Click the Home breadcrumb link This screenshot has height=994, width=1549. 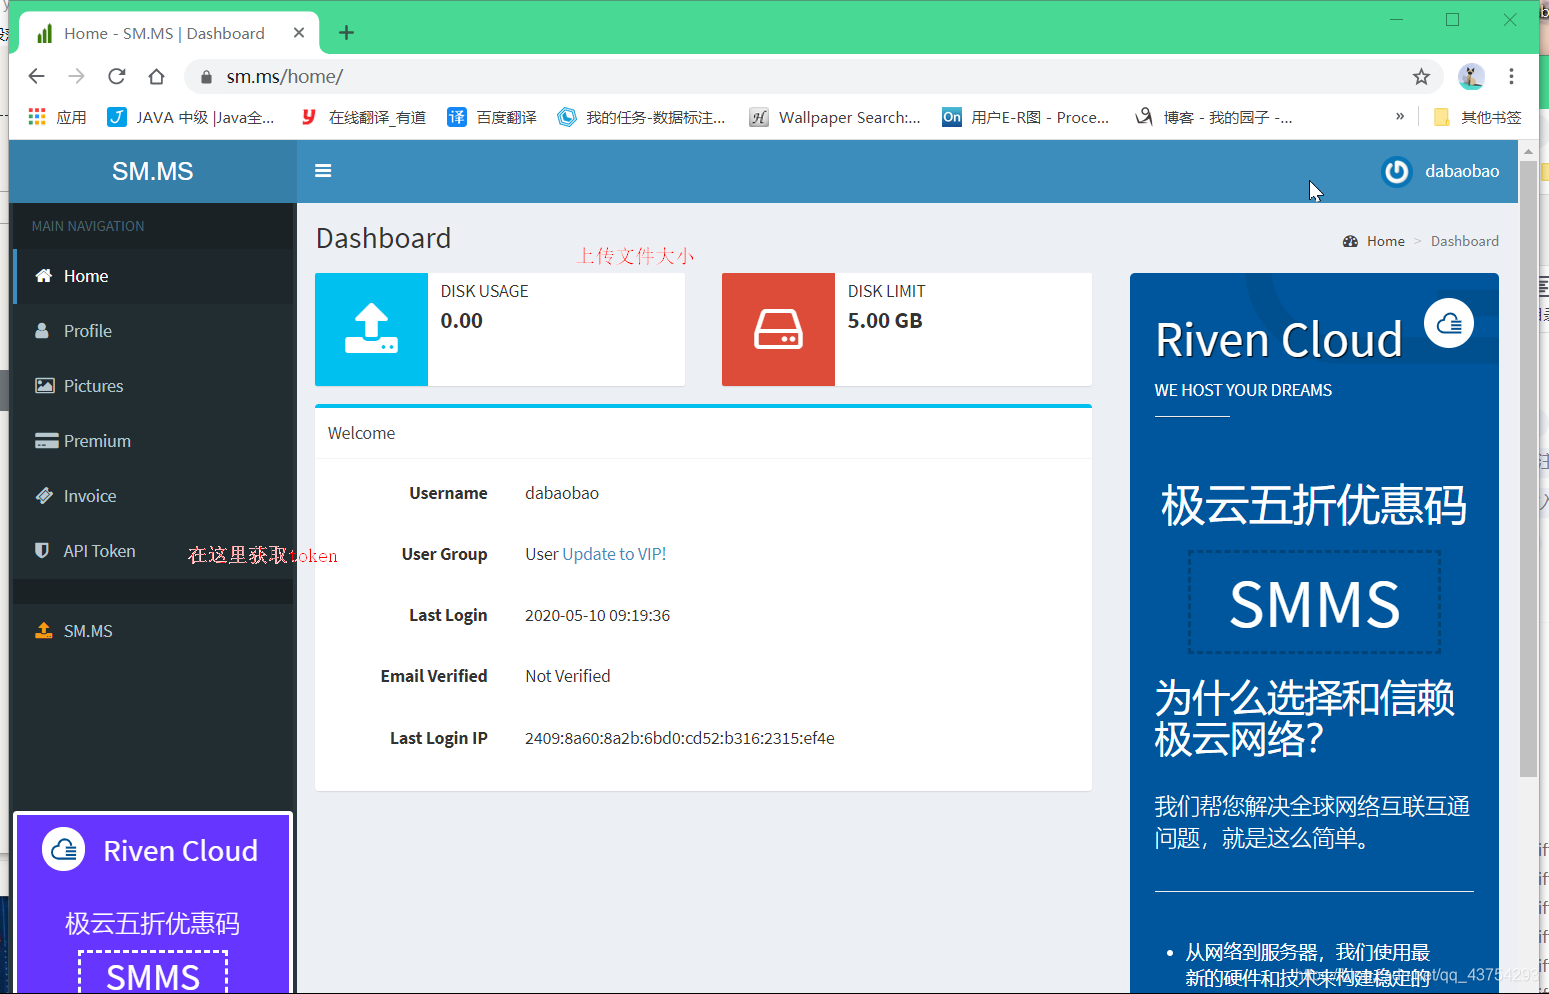(1385, 241)
